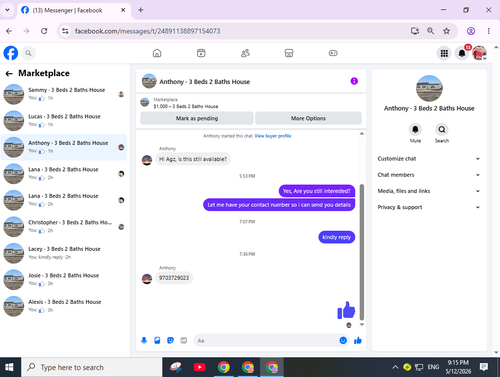The width and height of the screenshot is (500, 377).
Task: Open the View buyer profile link
Action: point(273,136)
